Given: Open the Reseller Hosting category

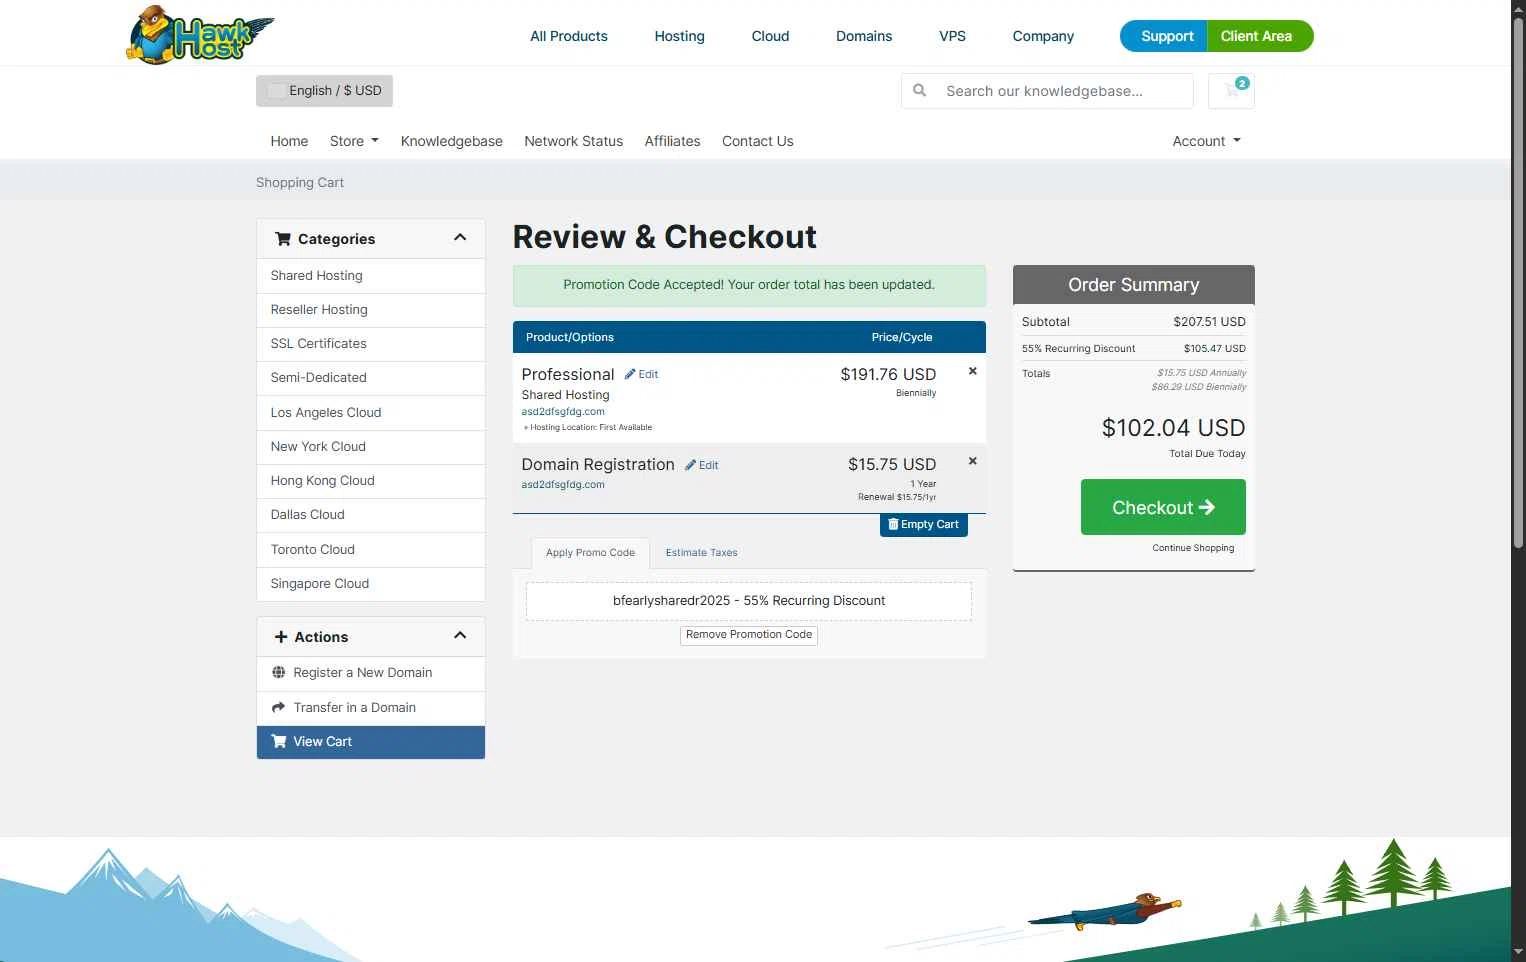Looking at the screenshot, I should coord(371,310).
